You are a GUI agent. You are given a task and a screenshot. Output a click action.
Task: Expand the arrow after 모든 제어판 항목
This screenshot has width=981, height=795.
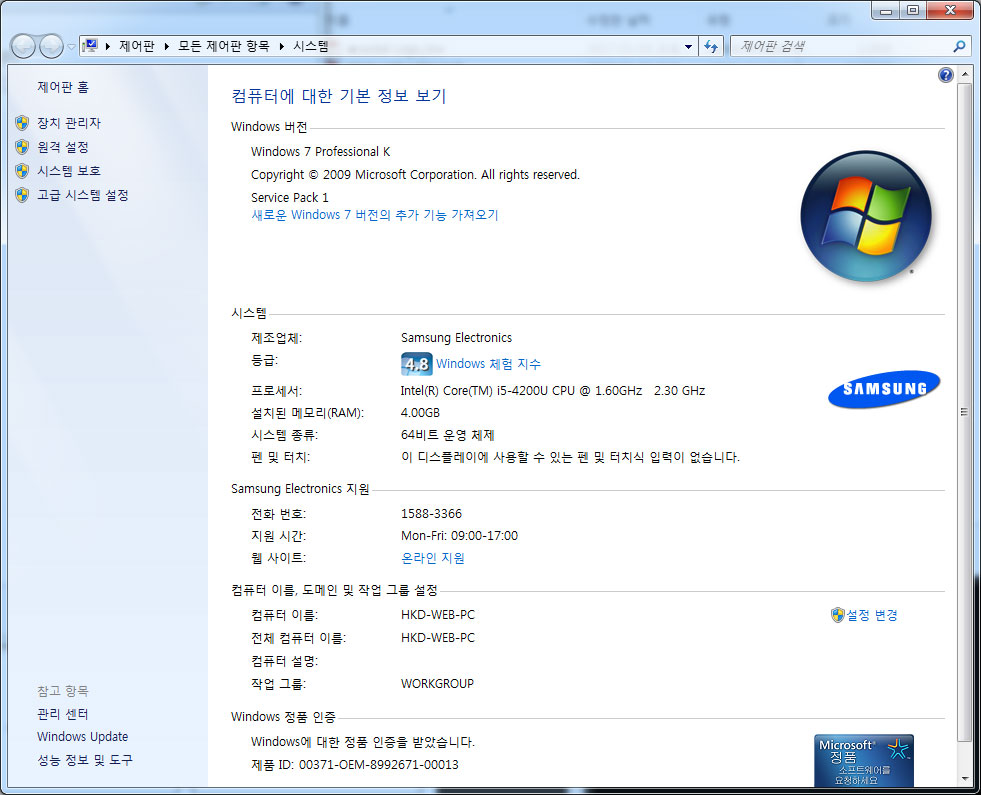[x=282, y=46]
